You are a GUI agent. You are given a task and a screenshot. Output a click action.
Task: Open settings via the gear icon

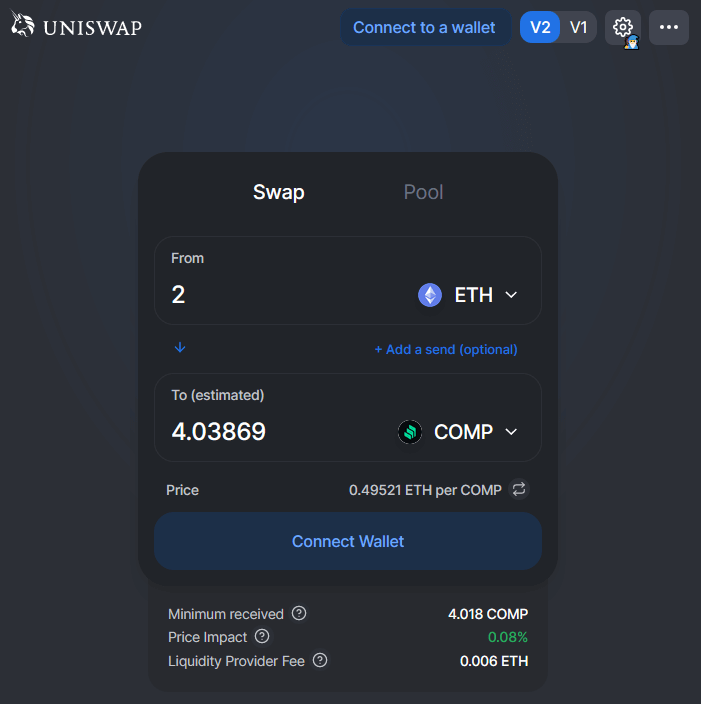[x=622, y=27]
